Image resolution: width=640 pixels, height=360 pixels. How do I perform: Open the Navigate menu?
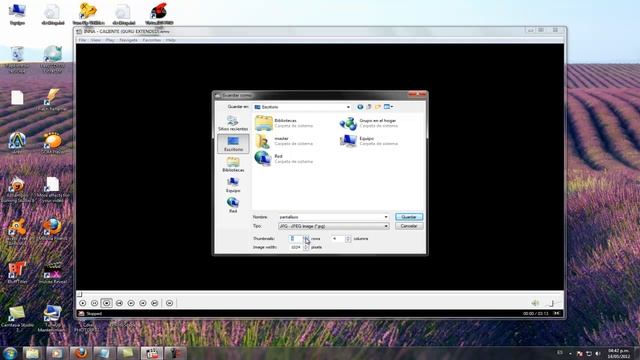(x=128, y=40)
